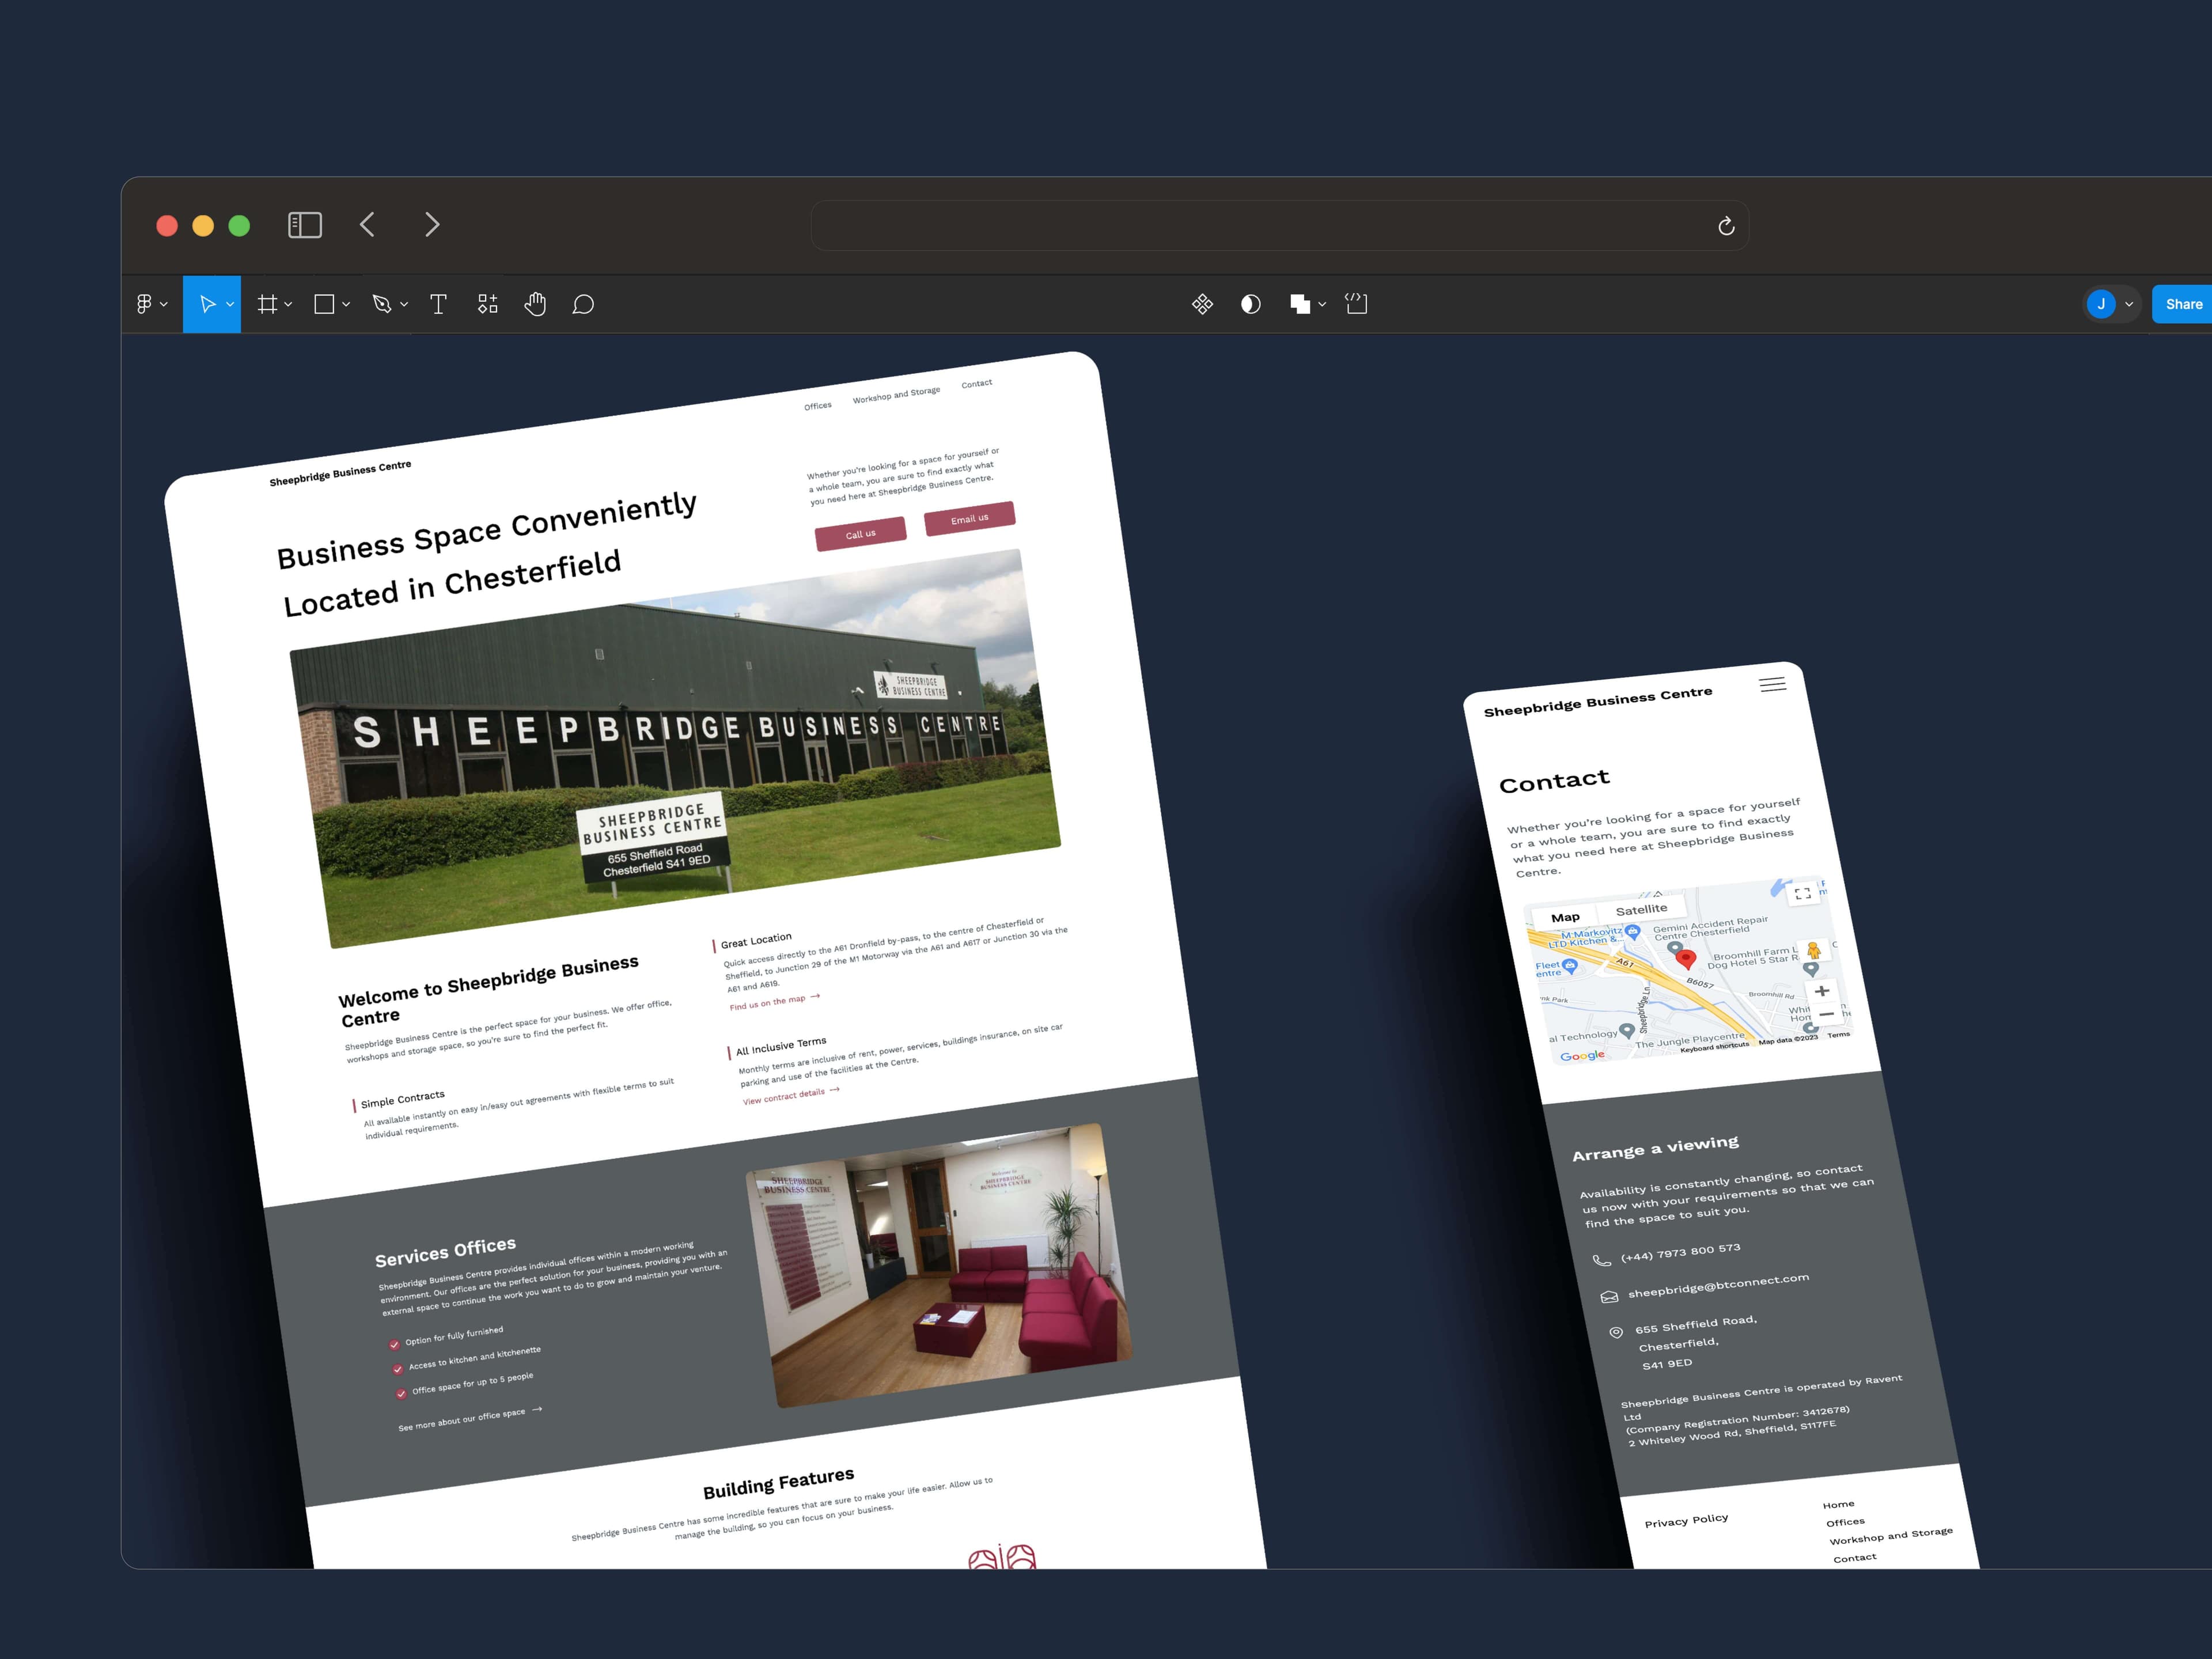Select the Frame tool
Image resolution: width=2212 pixels, height=1659 pixels.
(x=267, y=304)
